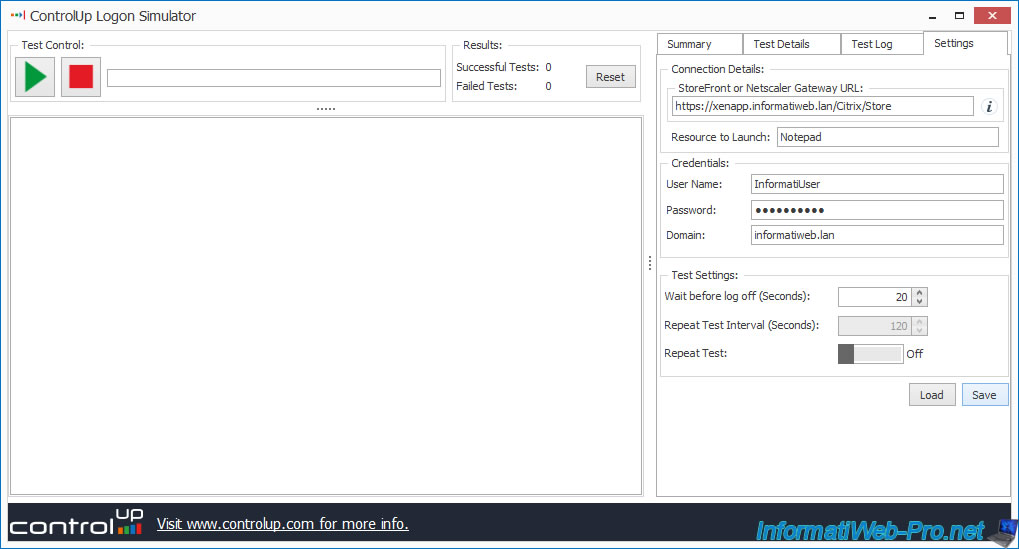The image size is (1019, 549).
Task: Click the Domain input field
Action: (877, 235)
